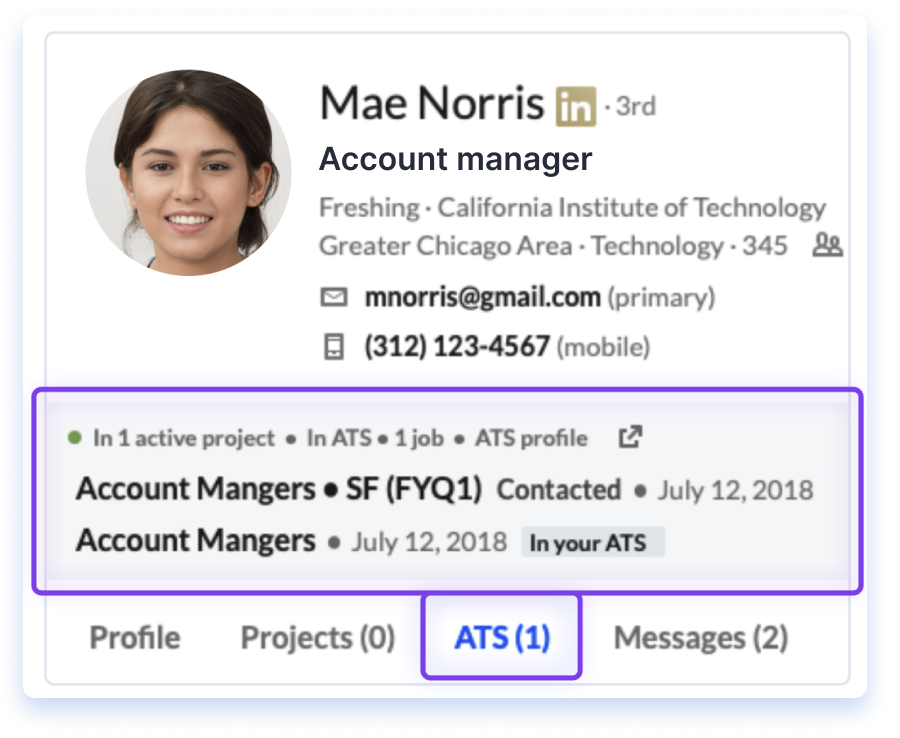Select the ATS (1) tab
This screenshot has height=738, width=900.
click(502, 638)
